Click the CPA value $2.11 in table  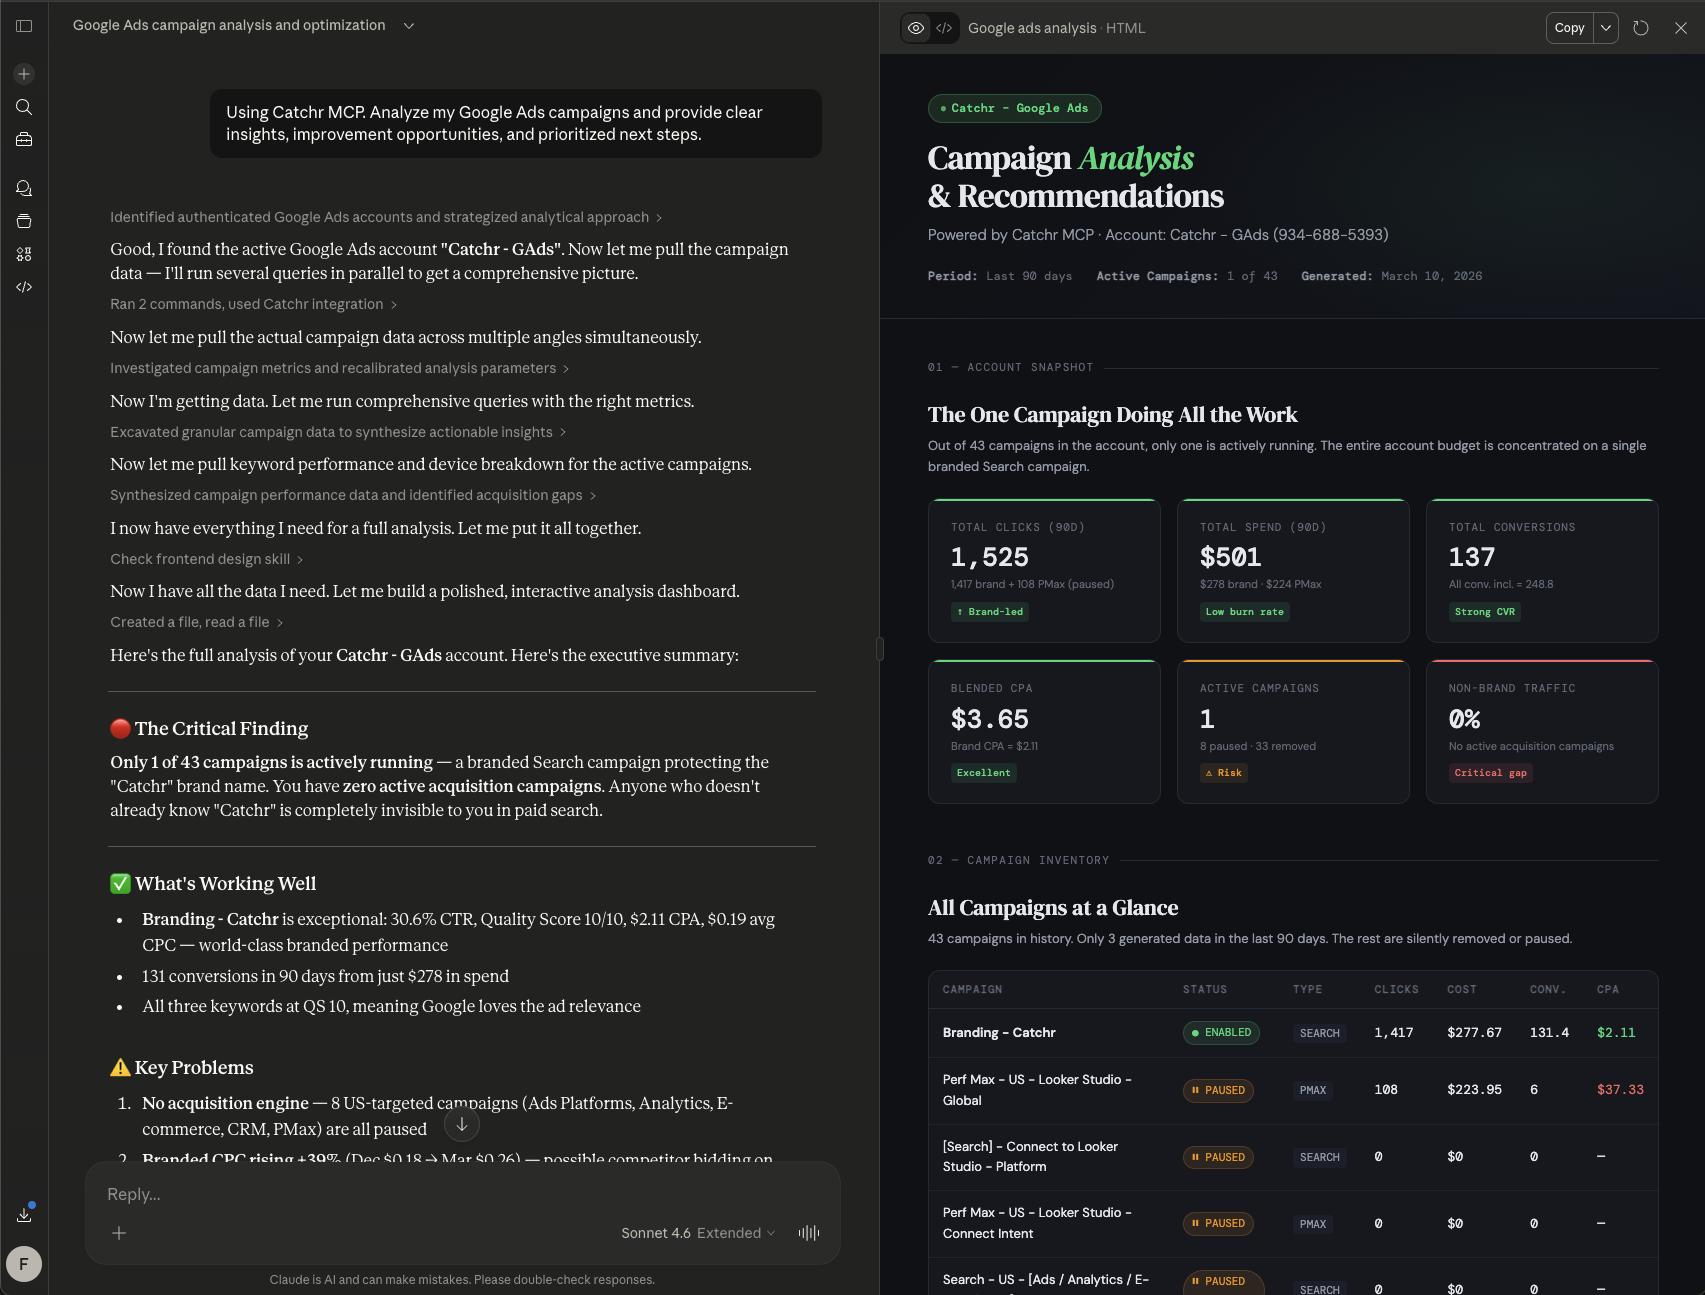[x=1616, y=1033]
